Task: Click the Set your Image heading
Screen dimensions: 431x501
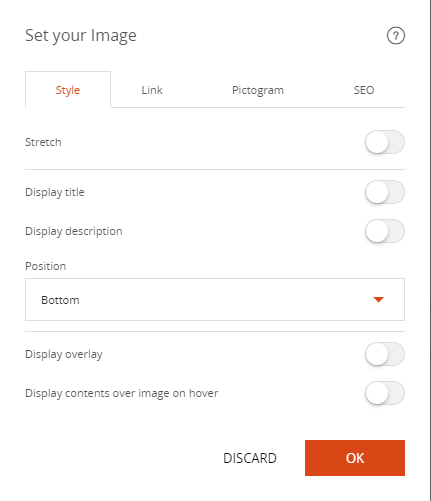Action: (81, 36)
